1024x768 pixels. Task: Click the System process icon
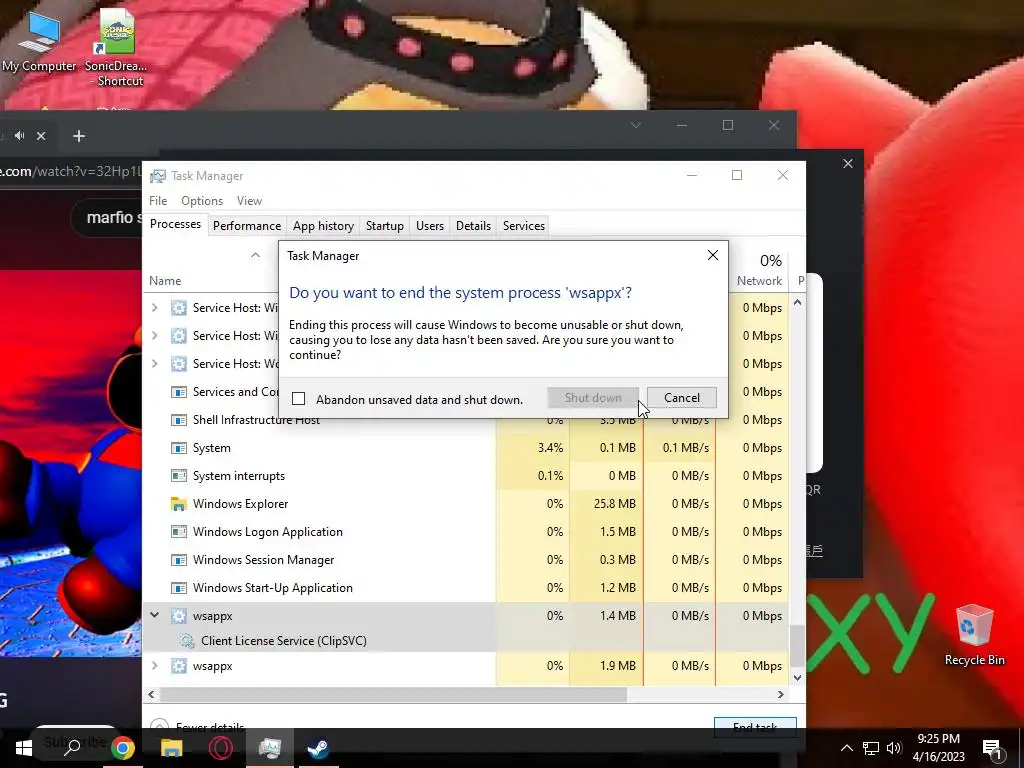click(x=178, y=448)
